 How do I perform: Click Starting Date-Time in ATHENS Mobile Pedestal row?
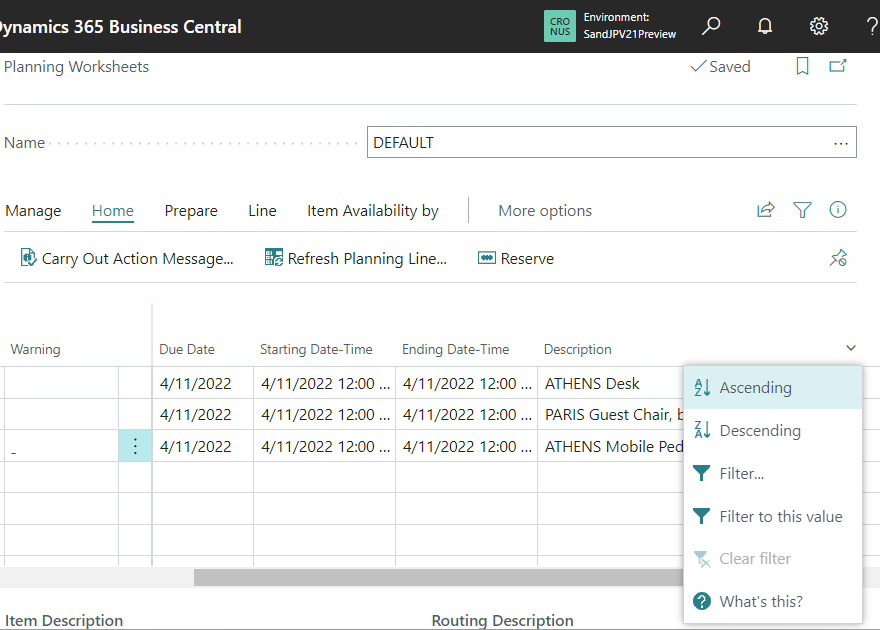click(x=324, y=447)
